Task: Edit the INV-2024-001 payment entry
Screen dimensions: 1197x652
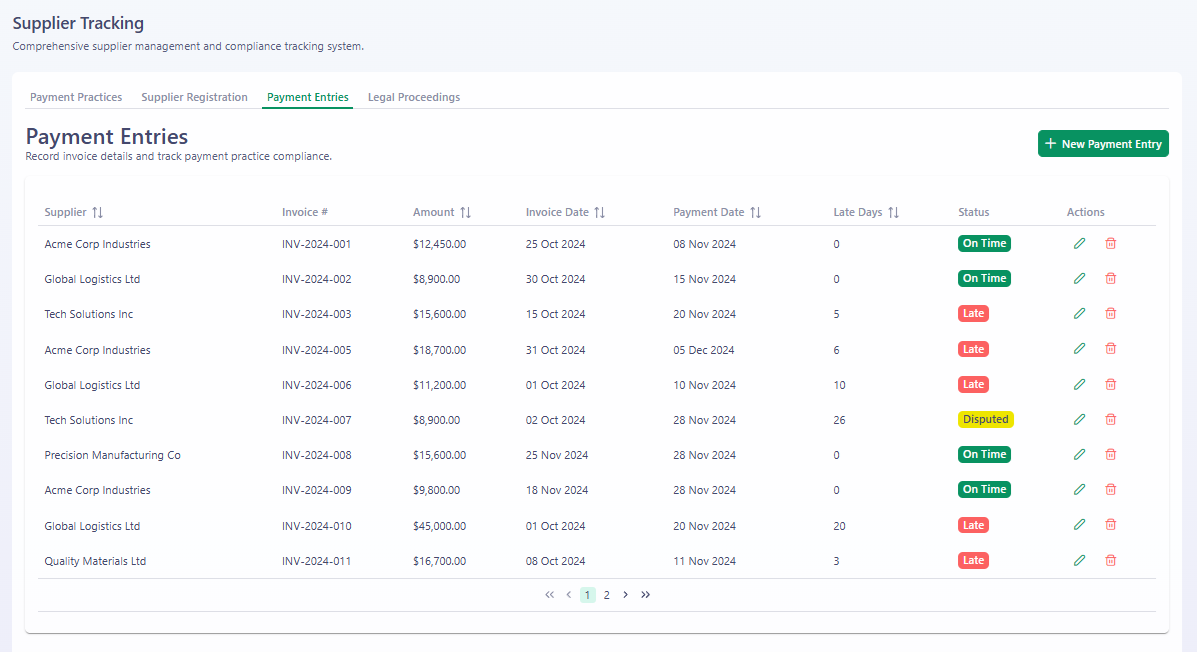Action: [1079, 244]
